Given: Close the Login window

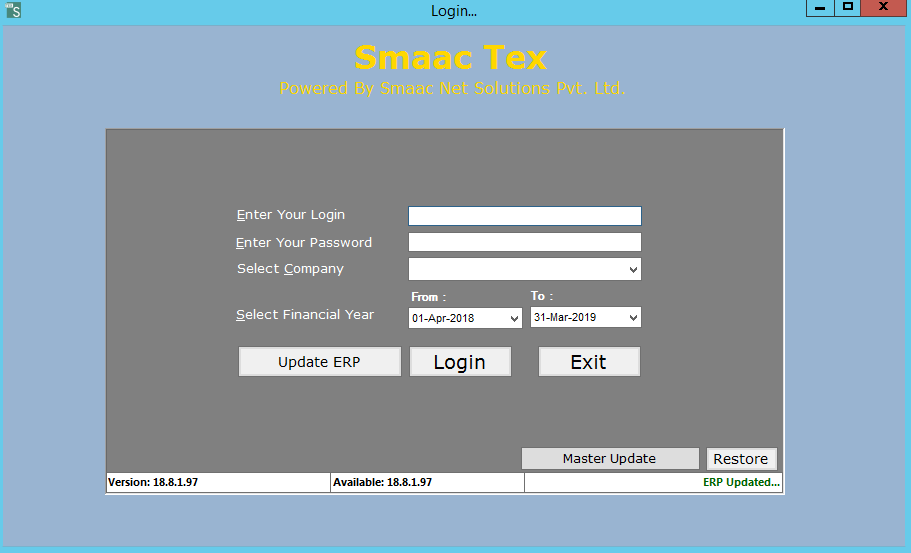Looking at the screenshot, I should point(883,8).
